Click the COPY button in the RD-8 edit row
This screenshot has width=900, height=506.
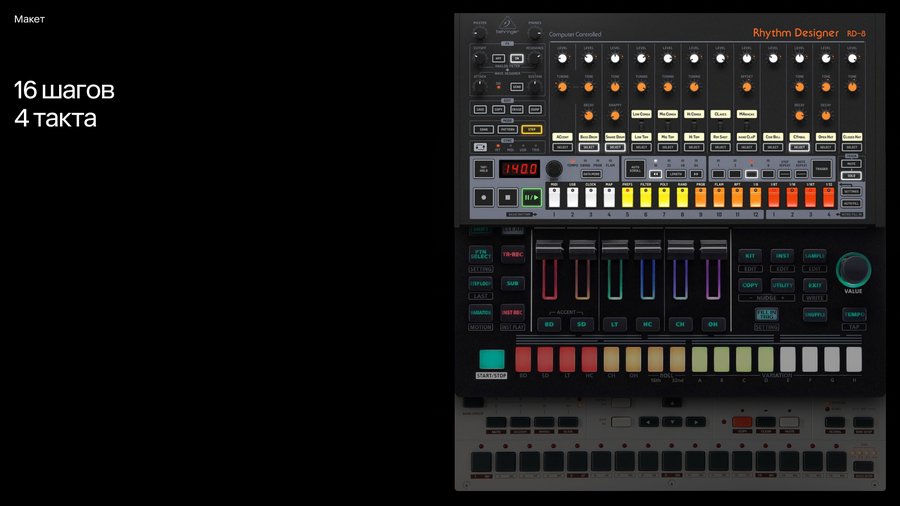[498, 109]
